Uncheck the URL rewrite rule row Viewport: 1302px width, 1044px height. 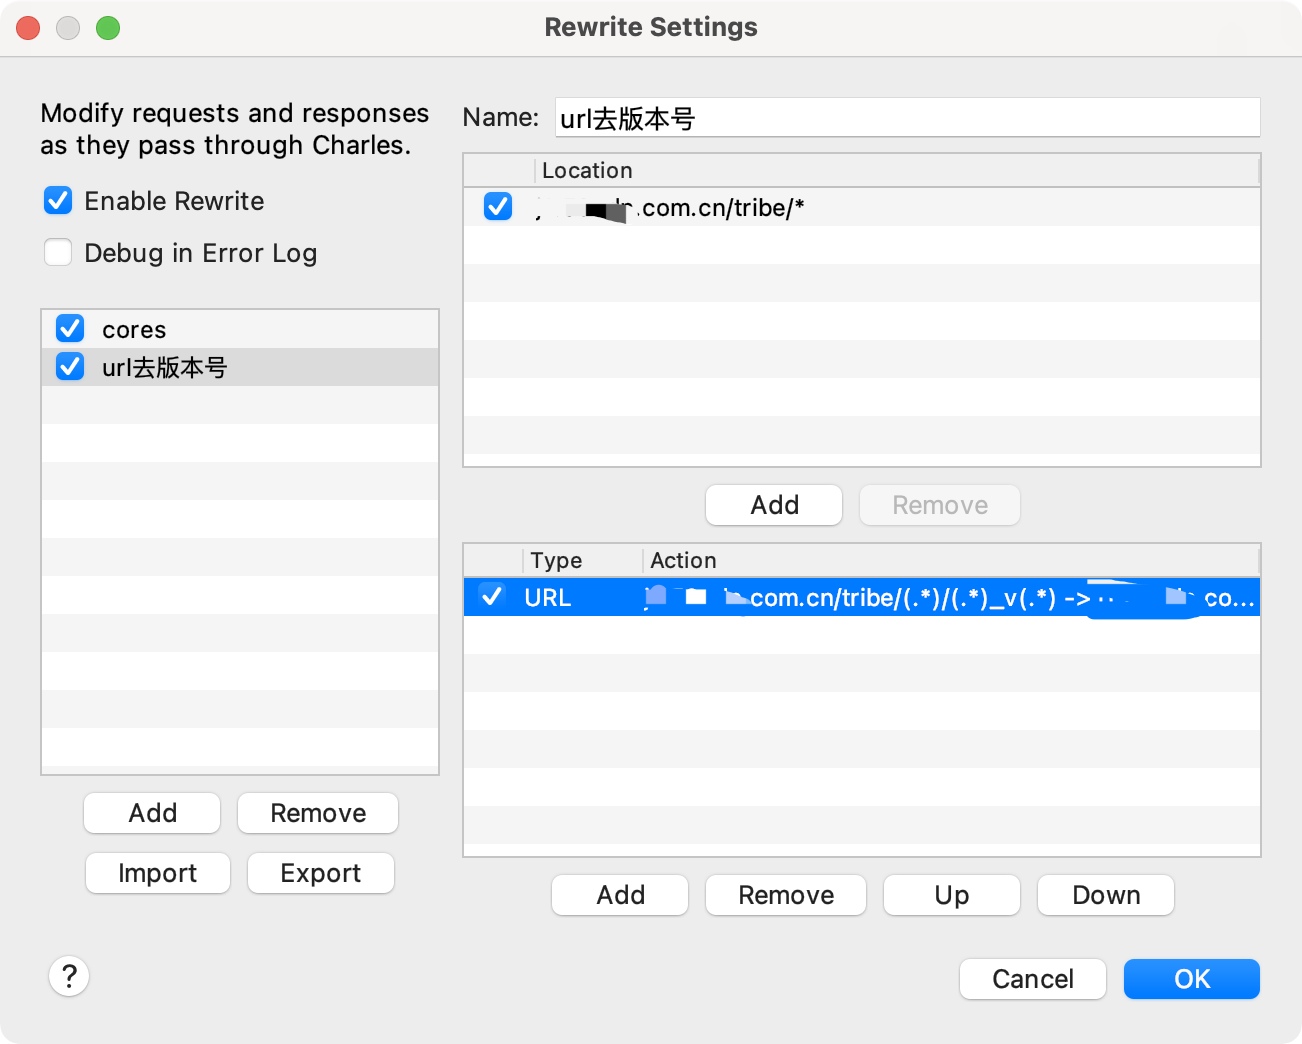[492, 597]
